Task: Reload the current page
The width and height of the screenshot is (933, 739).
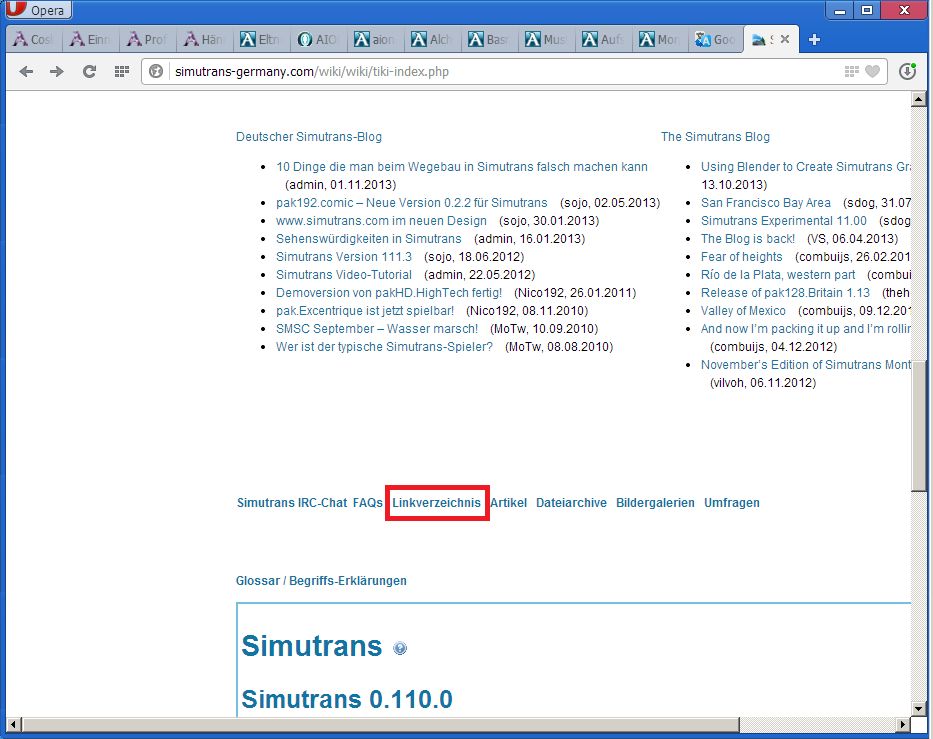Action: tap(89, 71)
